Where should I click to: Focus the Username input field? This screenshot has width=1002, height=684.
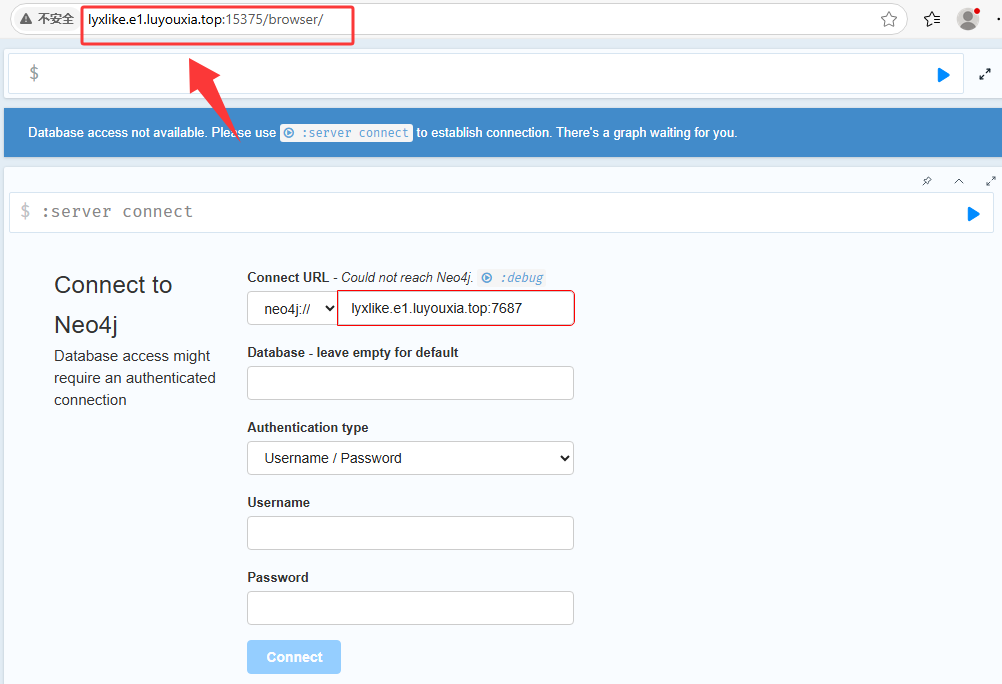pyautogui.click(x=410, y=532)
